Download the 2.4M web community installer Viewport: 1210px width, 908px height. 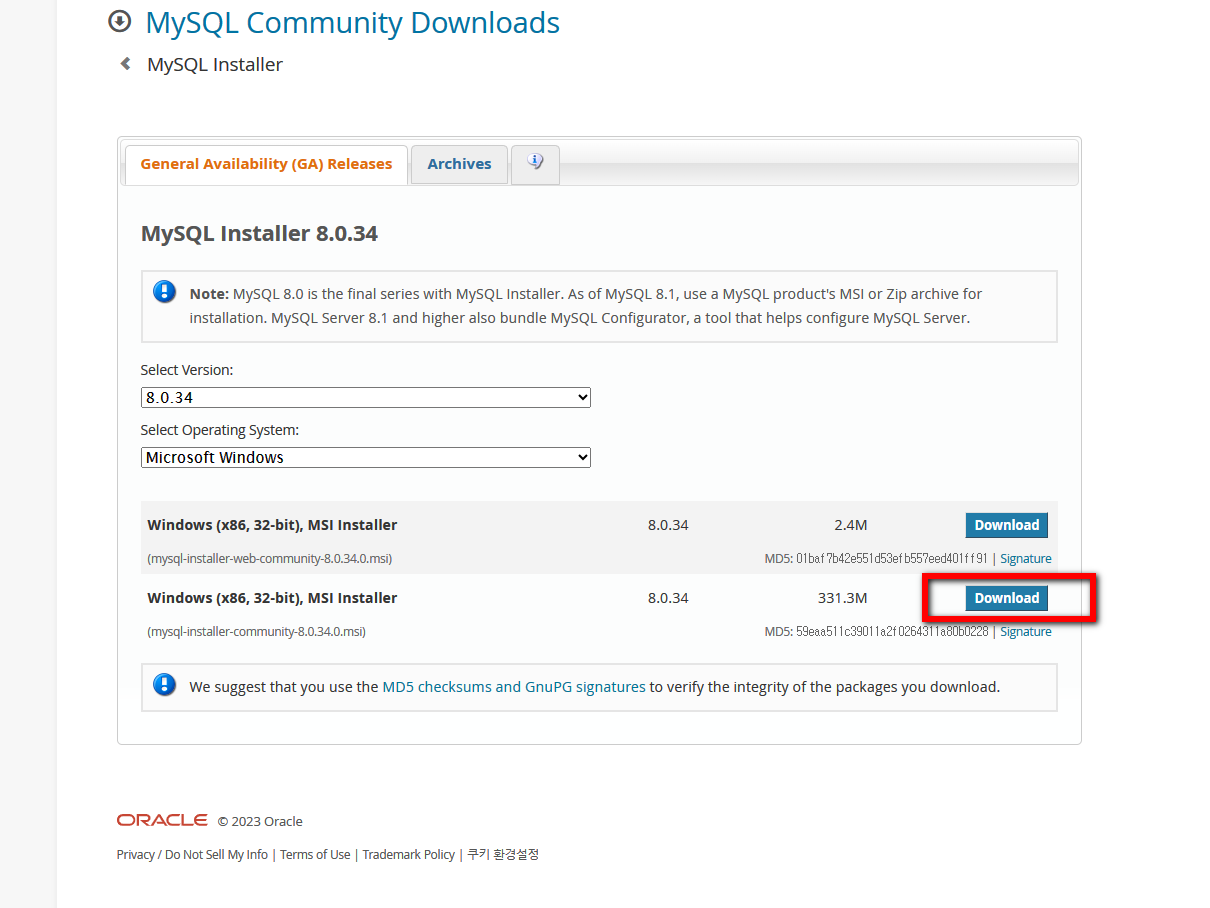point(1006,525)
